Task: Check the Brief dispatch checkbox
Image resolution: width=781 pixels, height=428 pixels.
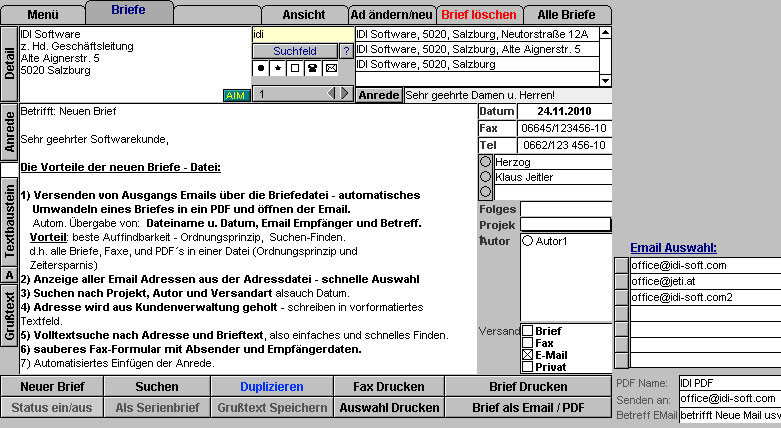Action: (527, 331)
